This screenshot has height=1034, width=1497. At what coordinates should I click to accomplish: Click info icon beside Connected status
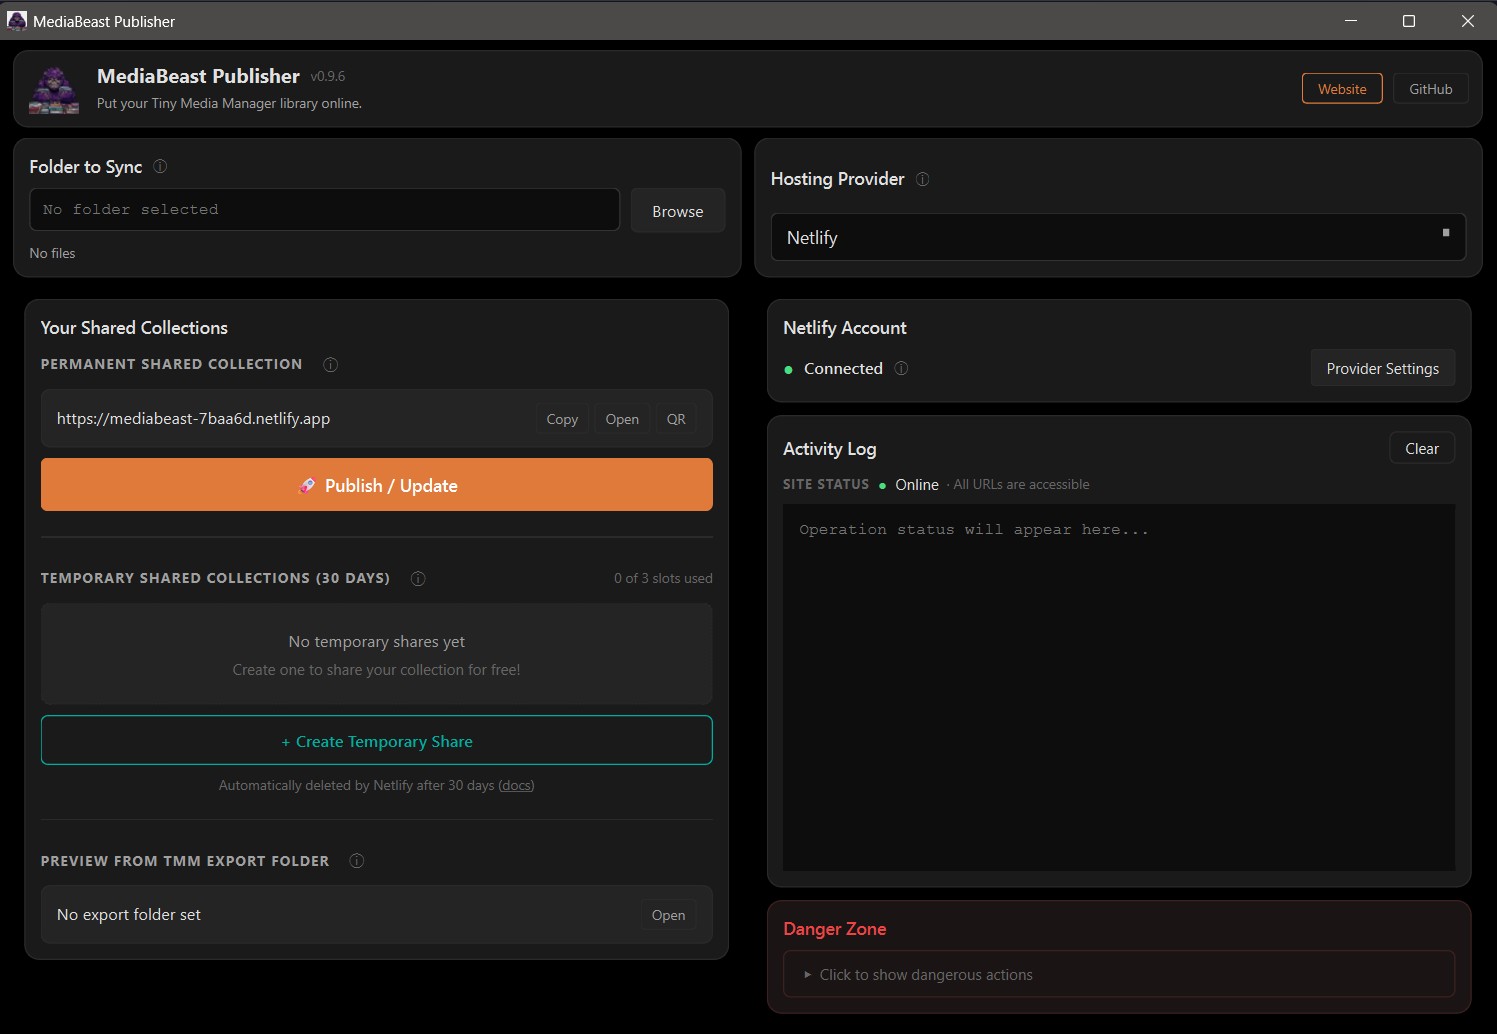pyautogui.click(x=901, y=368)
